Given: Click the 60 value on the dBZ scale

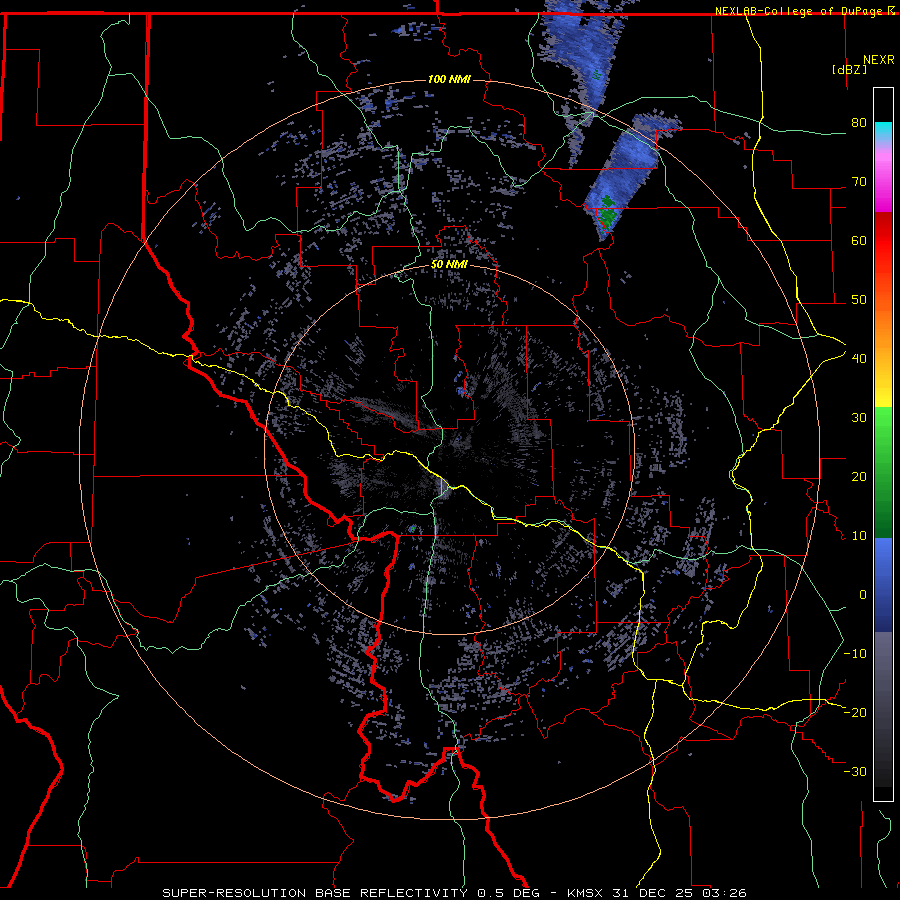Looking at the screenshot, I should (x=859, y=240).
